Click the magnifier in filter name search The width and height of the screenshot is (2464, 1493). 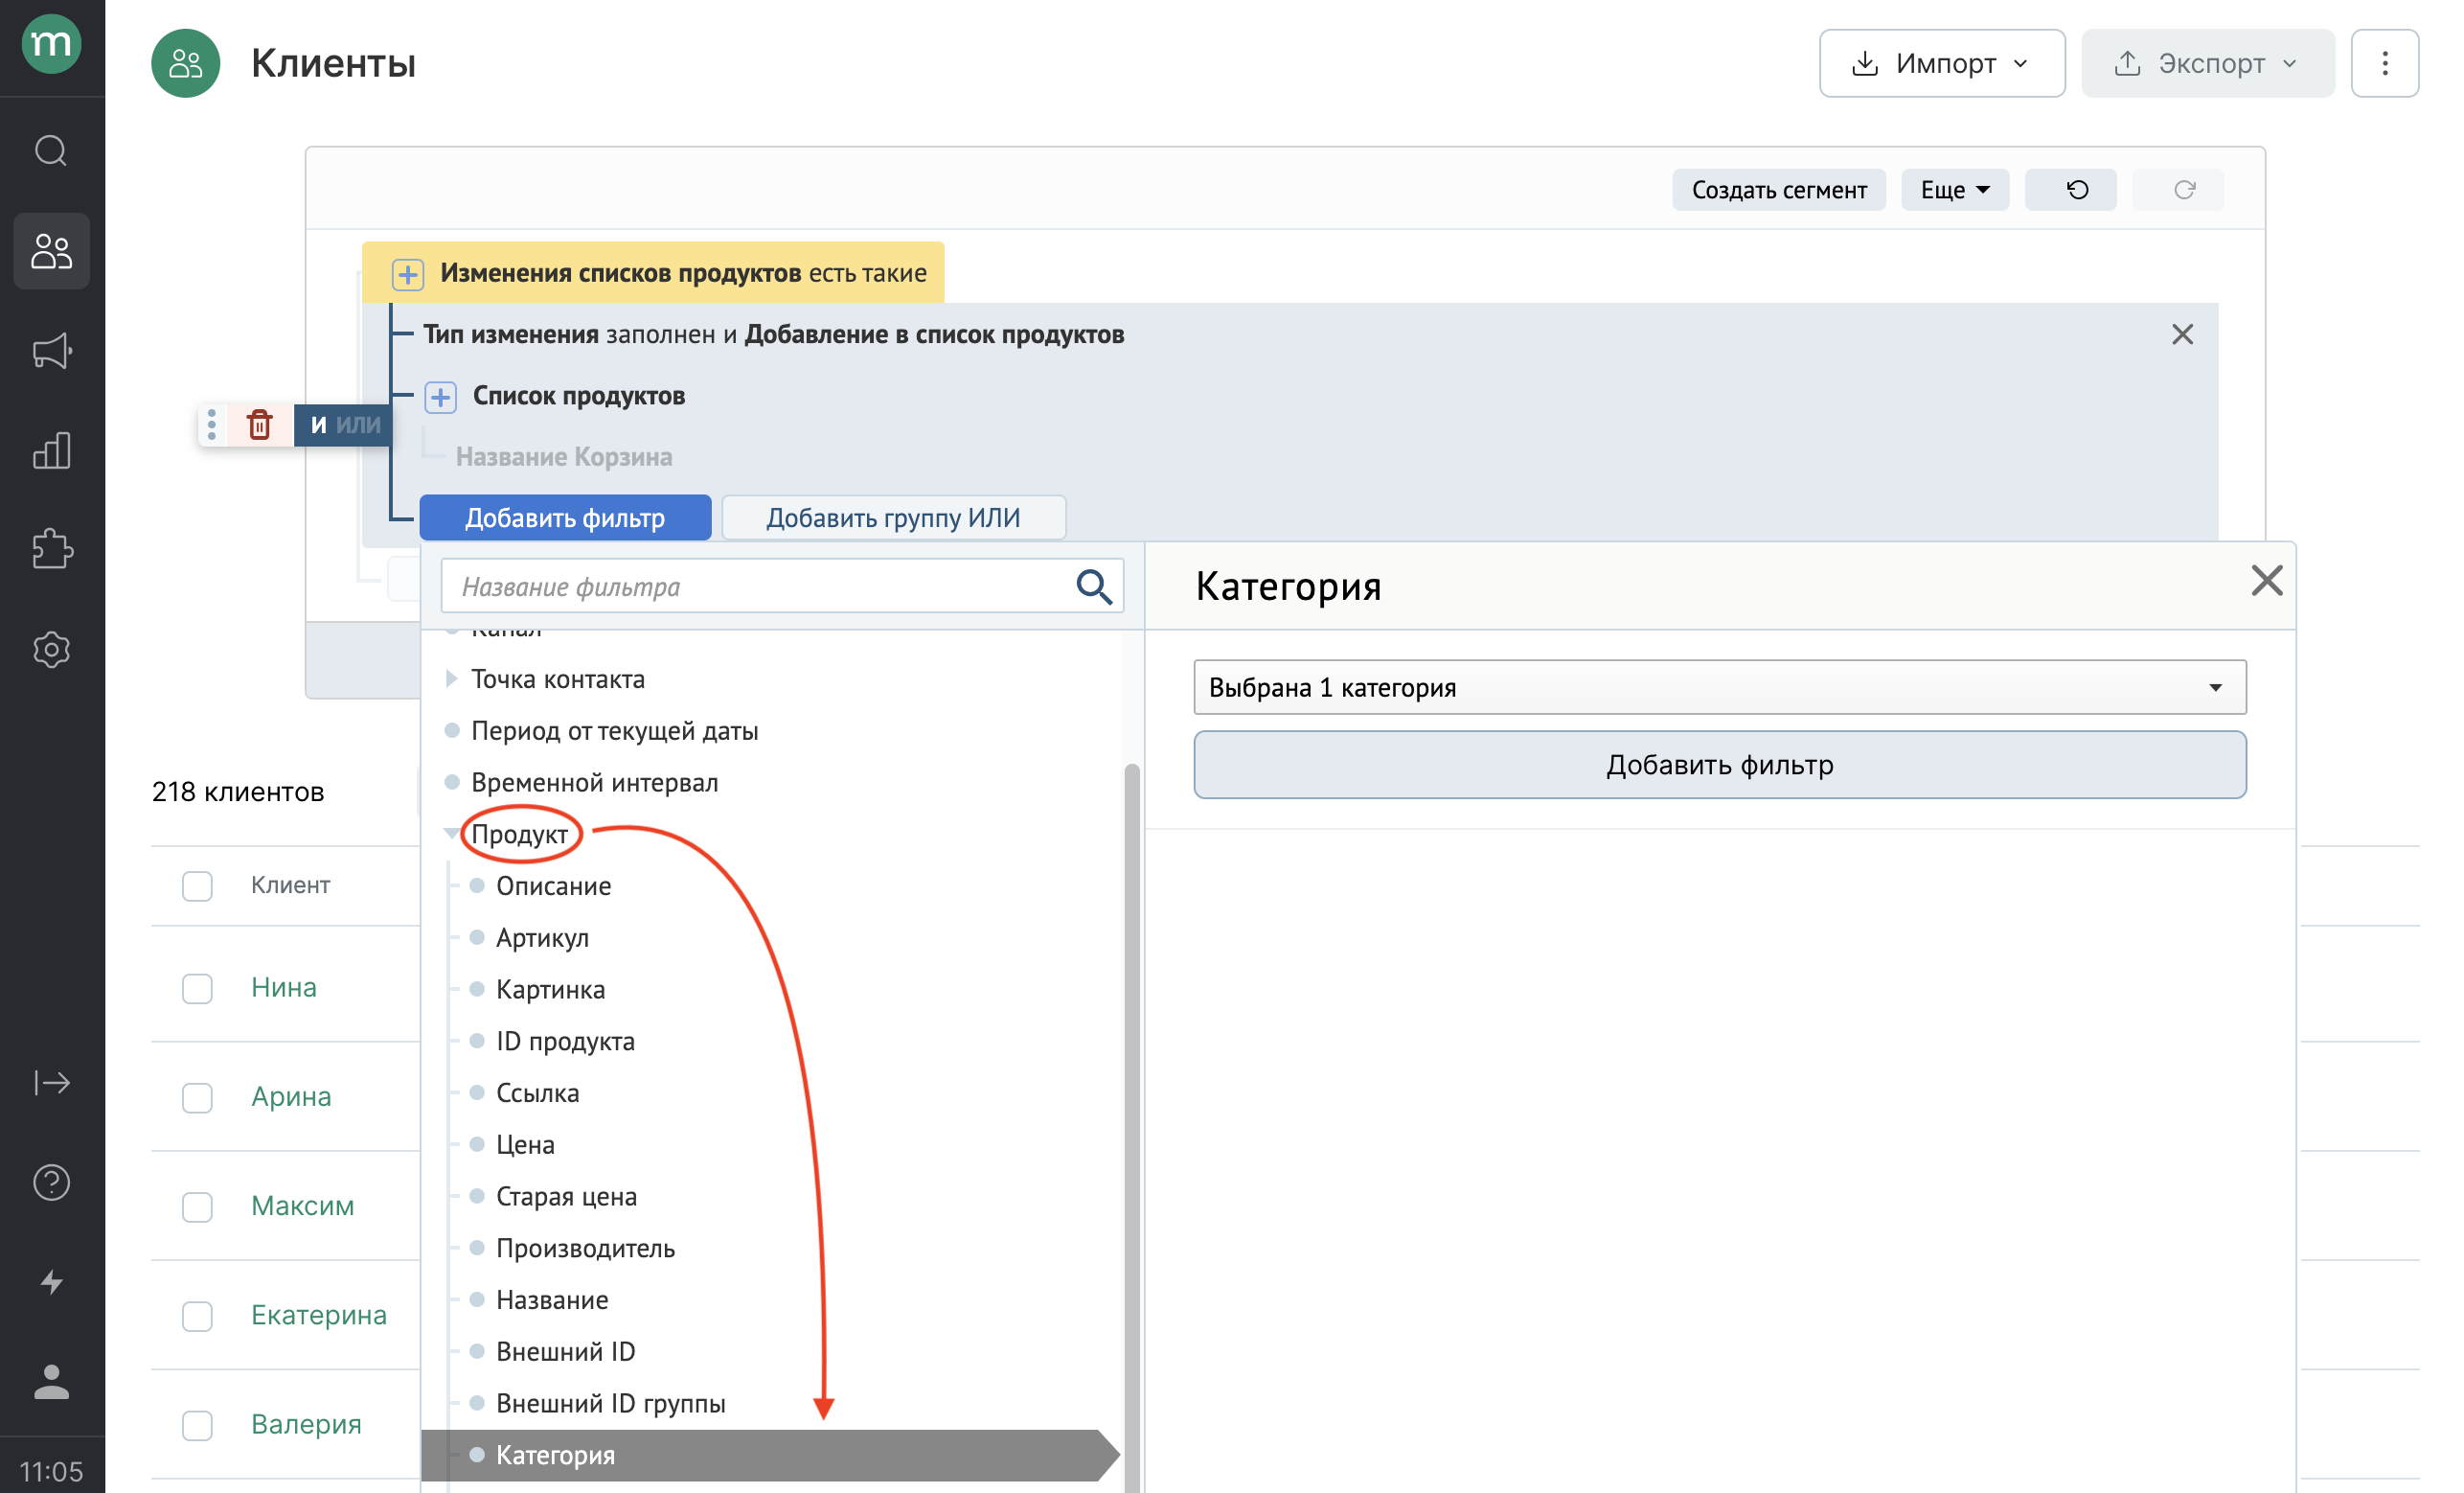tap(1094, 586)
